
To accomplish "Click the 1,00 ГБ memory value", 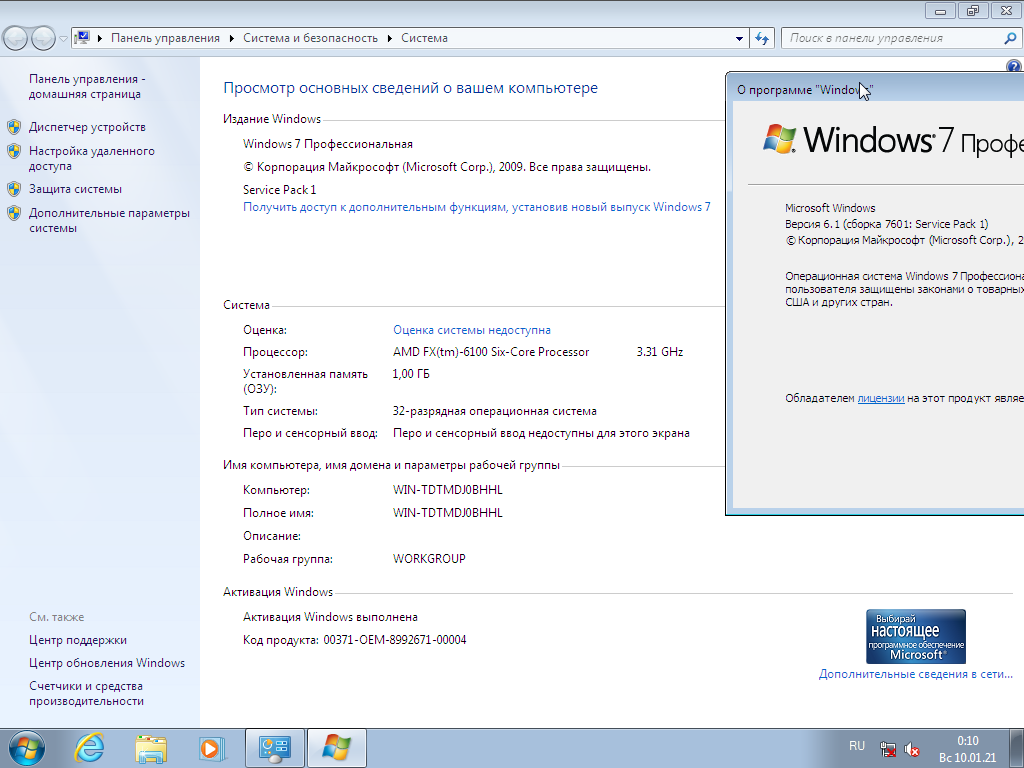I will pos(411,374).
